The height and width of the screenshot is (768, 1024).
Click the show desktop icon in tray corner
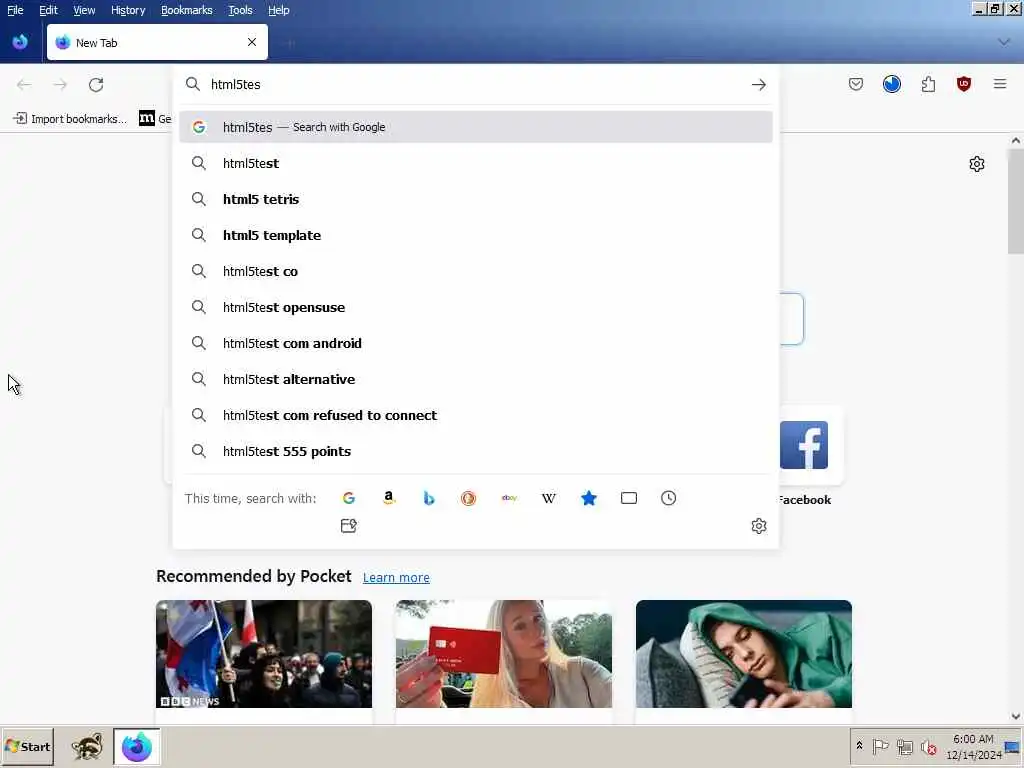click(x=1013, y=748)
